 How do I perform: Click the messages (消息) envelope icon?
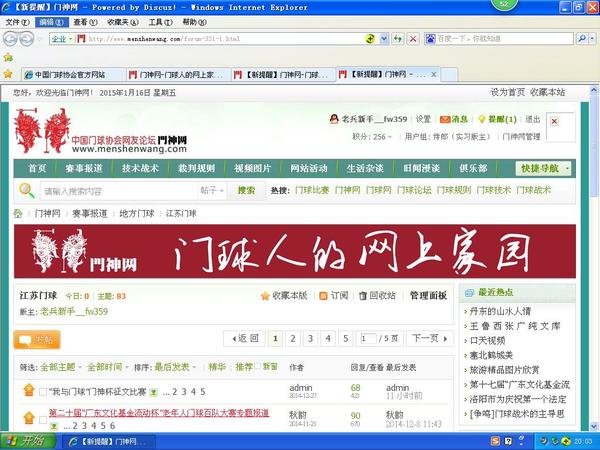click(445, 119)
